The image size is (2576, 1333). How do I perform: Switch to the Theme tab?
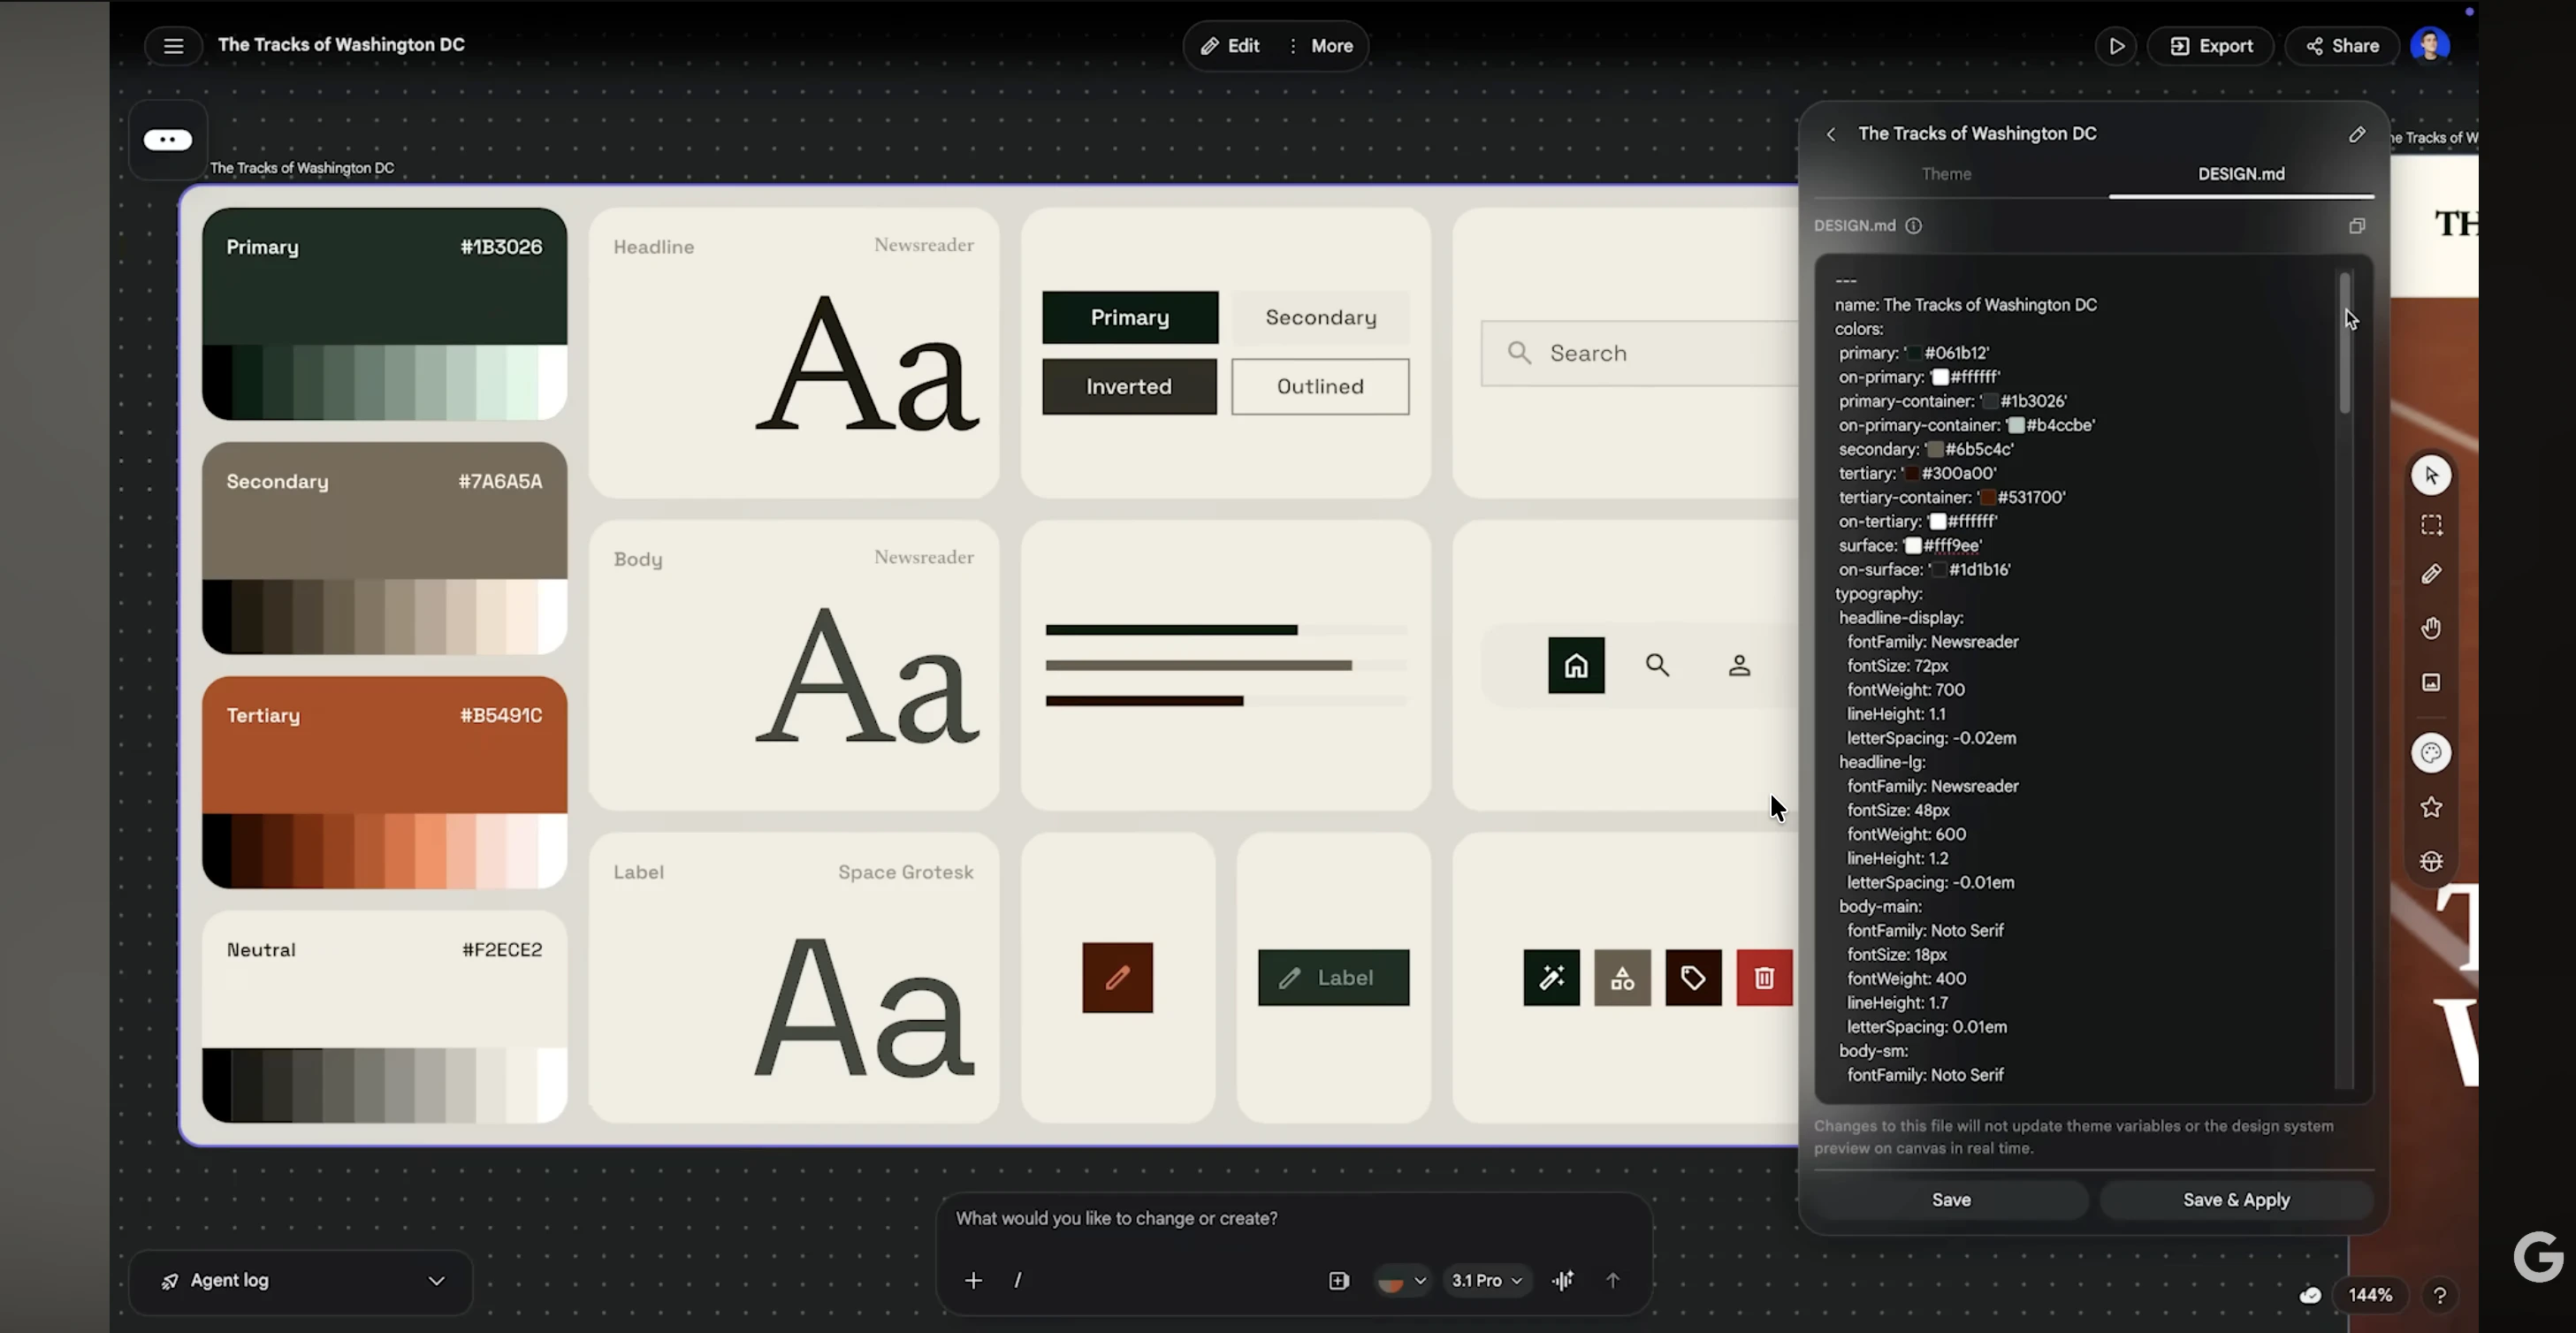pyautogui.click(x=1946, y=174)
